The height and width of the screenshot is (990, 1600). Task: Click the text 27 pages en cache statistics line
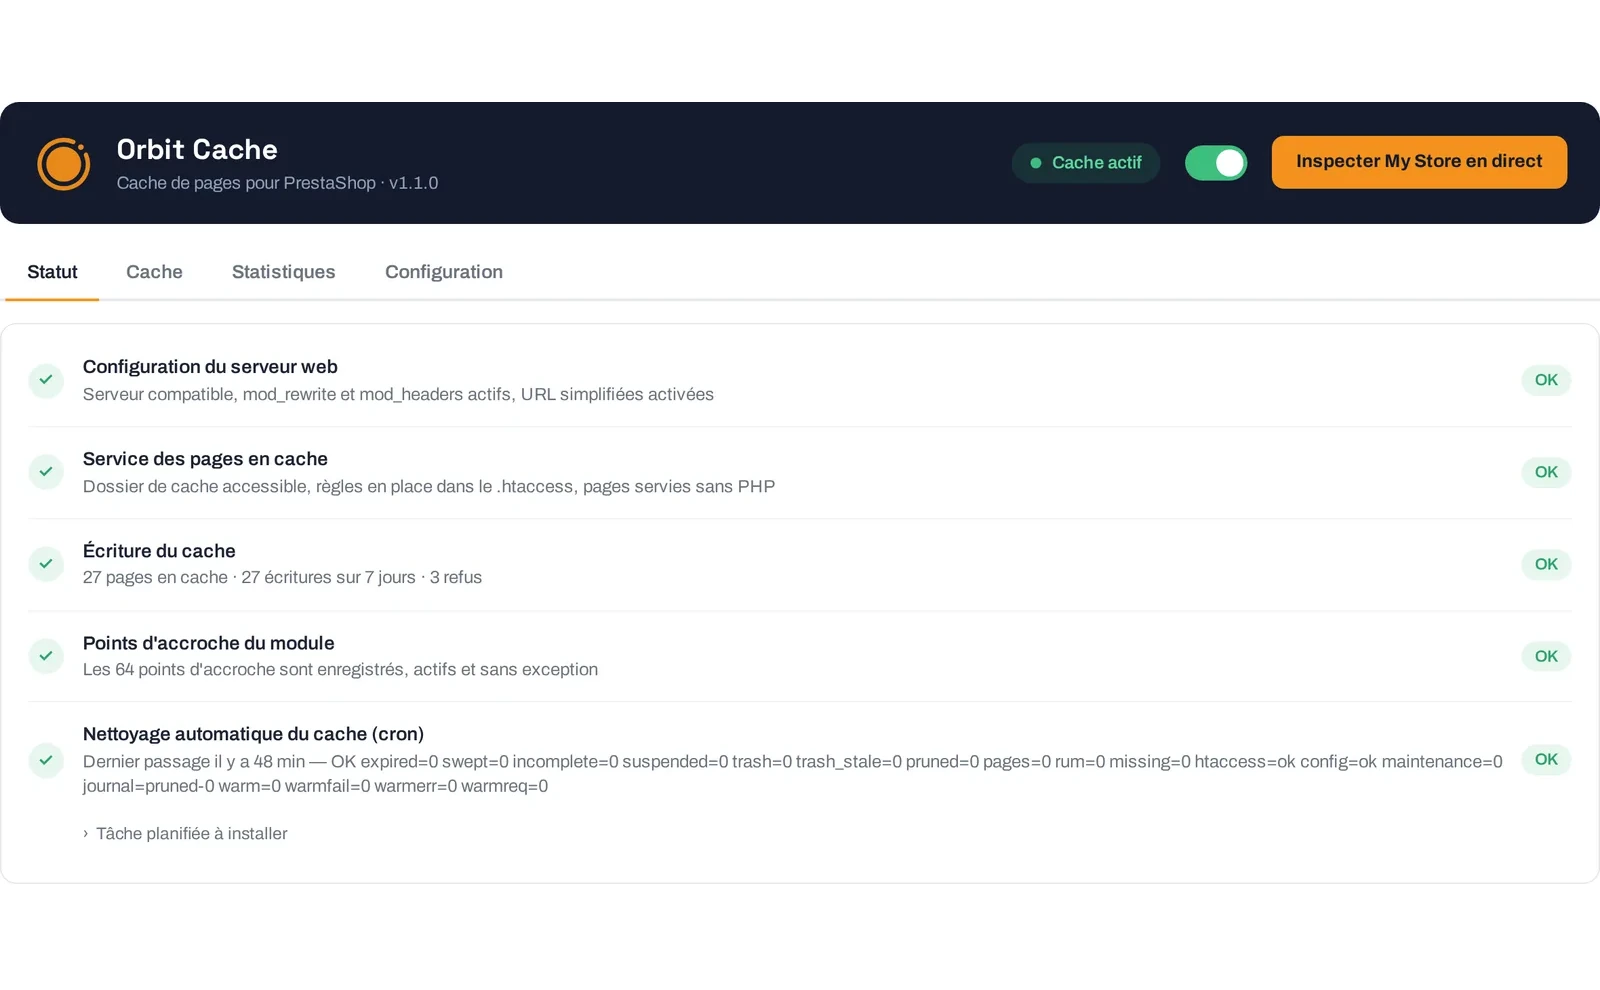coord(282,577)
